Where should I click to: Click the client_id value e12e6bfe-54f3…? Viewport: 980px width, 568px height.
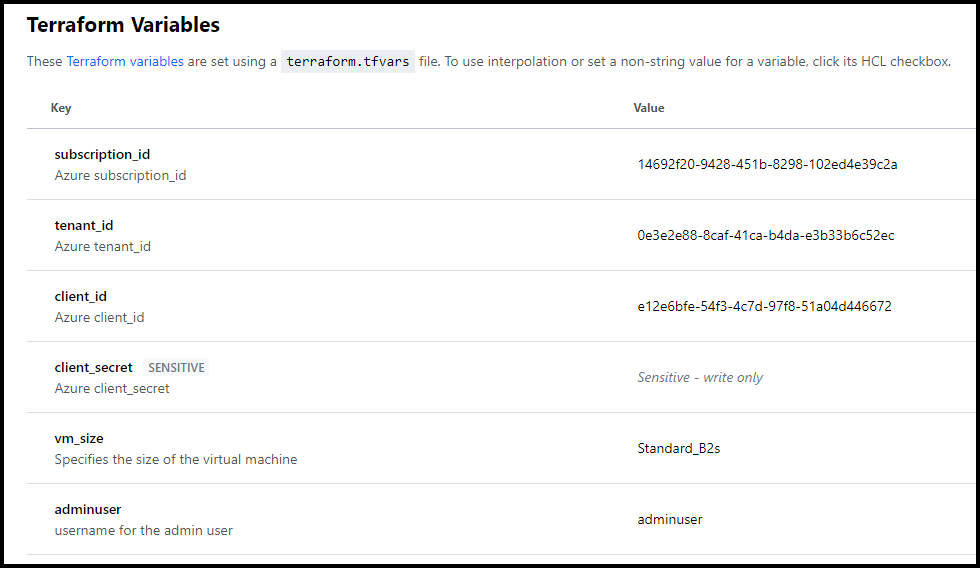point(764,307)
